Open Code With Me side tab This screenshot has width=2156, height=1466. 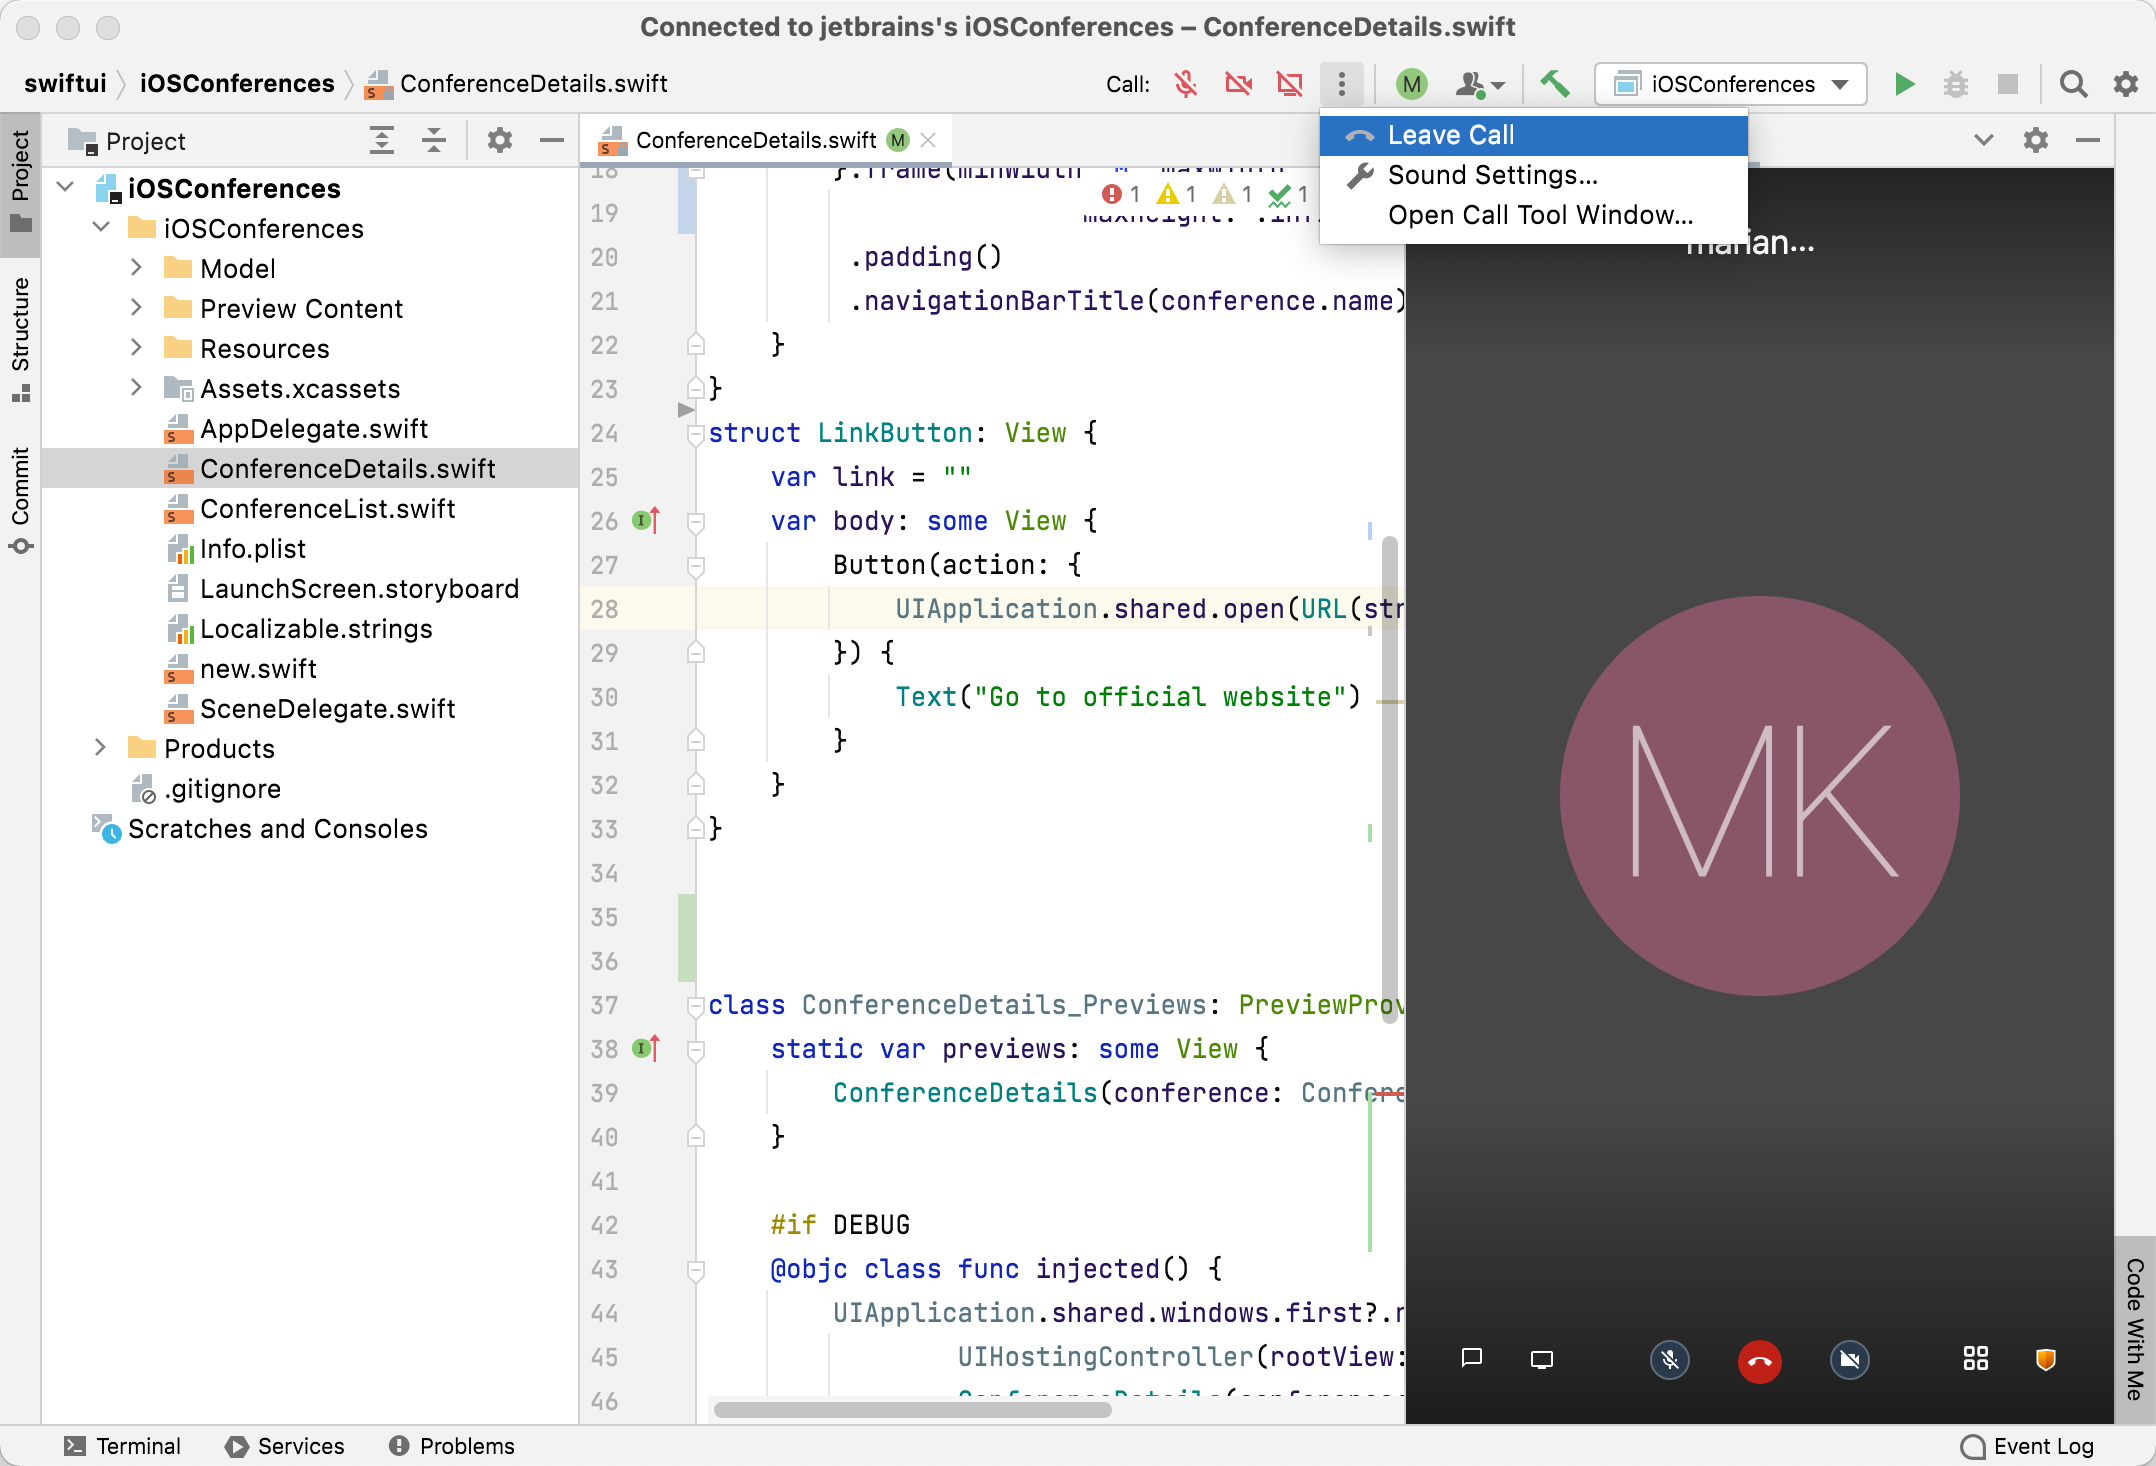(x=2134, y=1330)
